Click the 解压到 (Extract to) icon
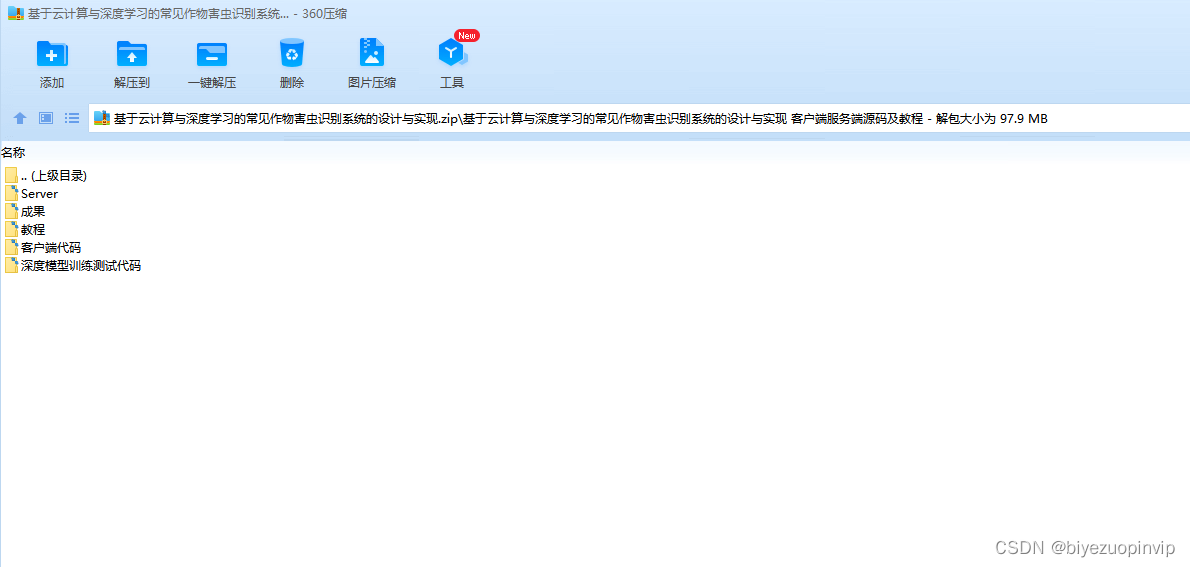Viewport: 1190px width, 567px height. pyautogui.click(x=131, y=54)
